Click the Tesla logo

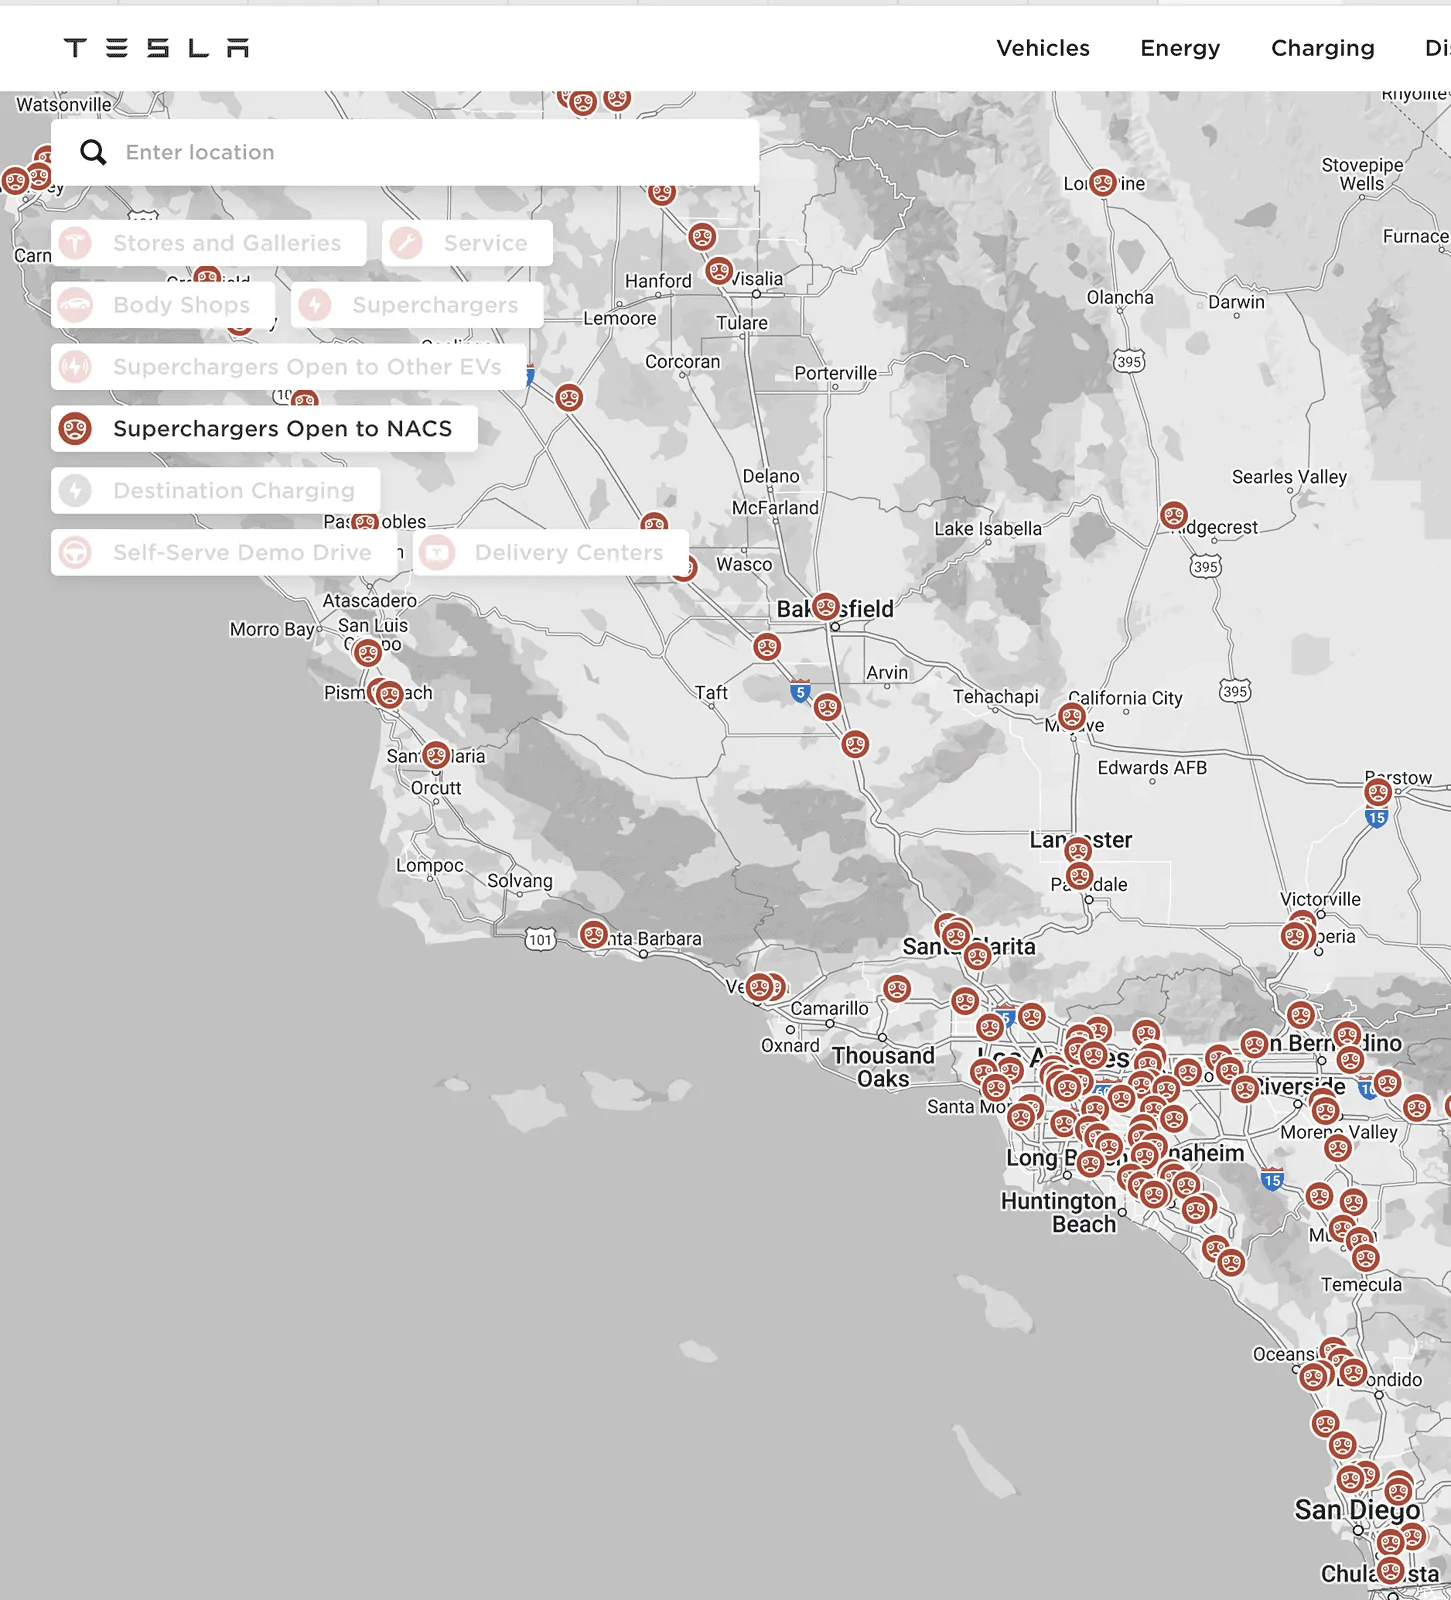(x=156, y=48)
